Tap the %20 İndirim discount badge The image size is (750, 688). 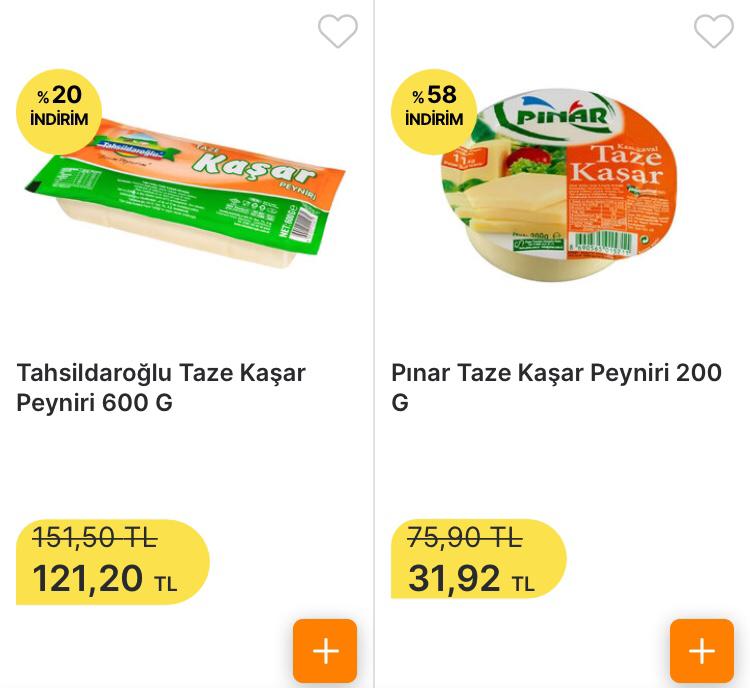(59, 107)
